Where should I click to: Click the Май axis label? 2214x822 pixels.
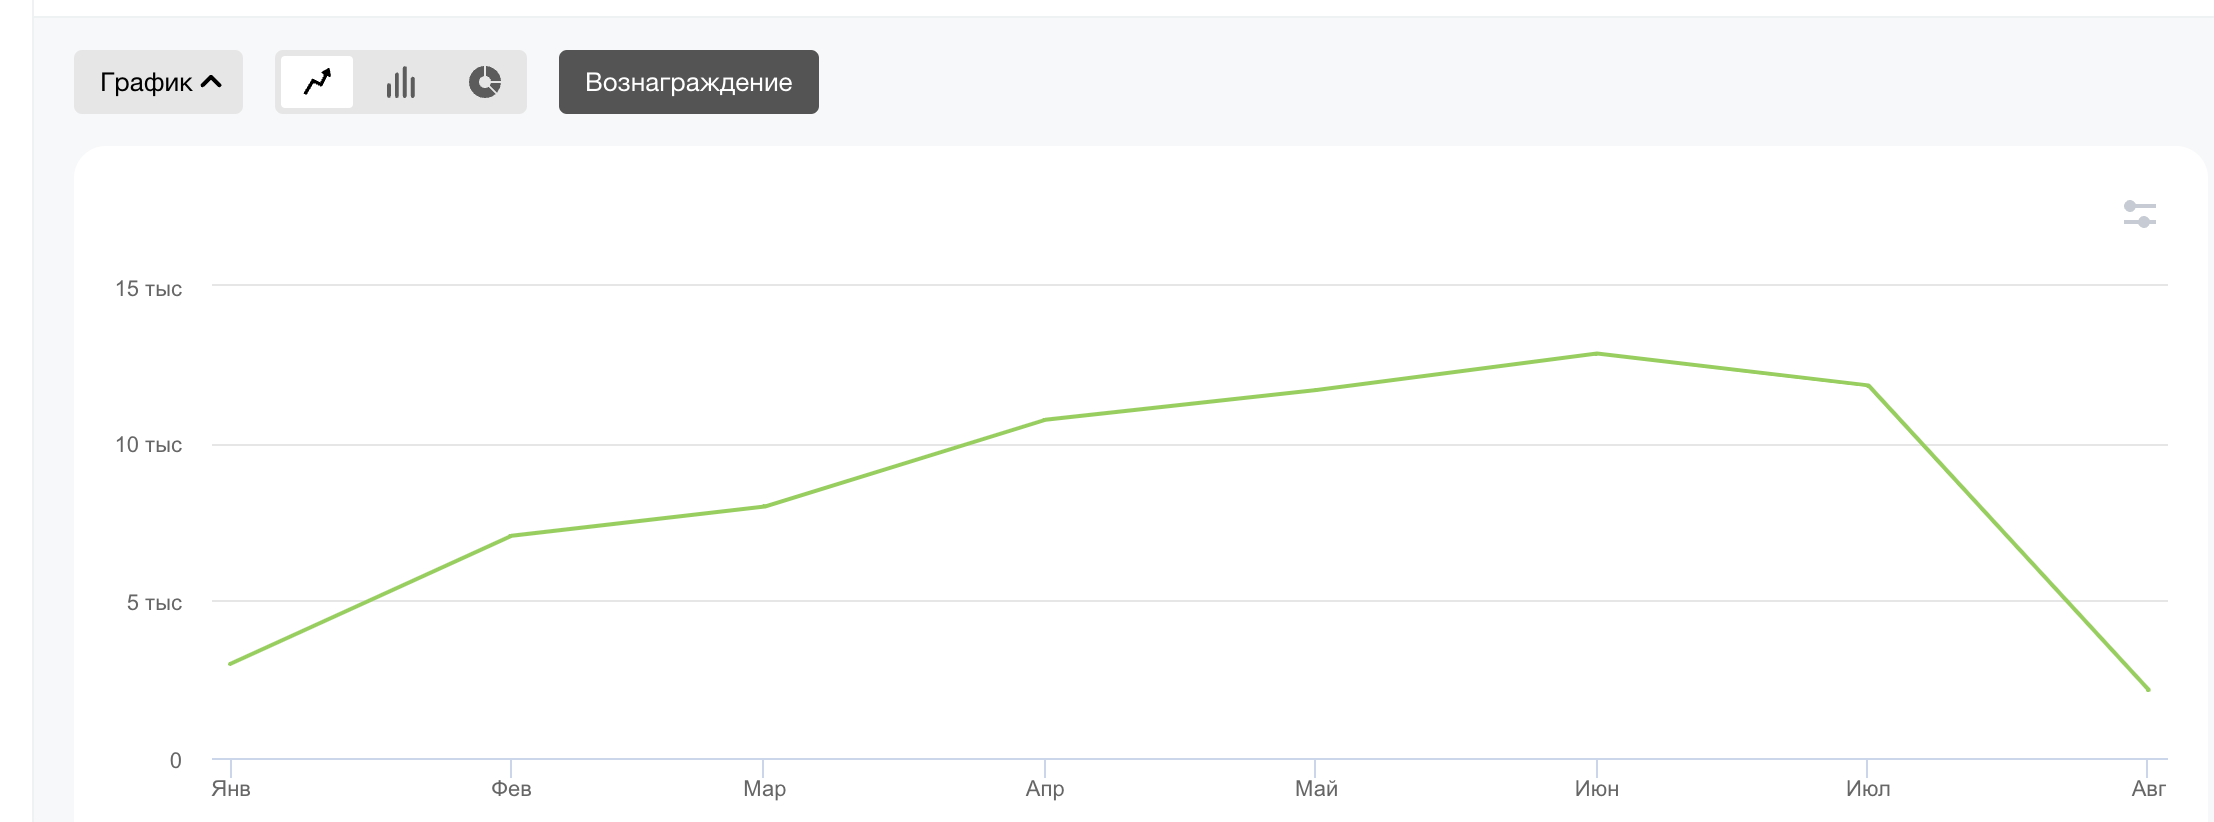coord(1316,789)
